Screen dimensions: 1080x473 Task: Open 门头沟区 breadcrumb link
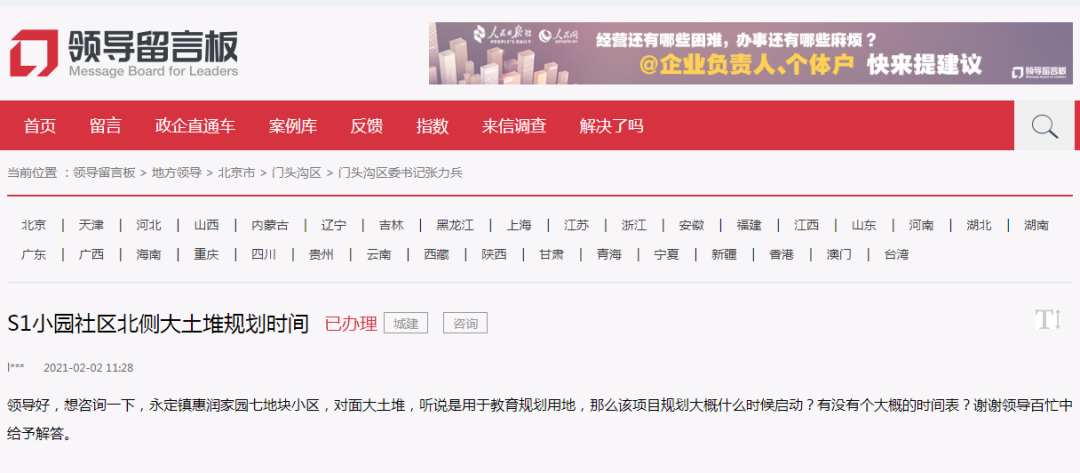pos(296,173)
